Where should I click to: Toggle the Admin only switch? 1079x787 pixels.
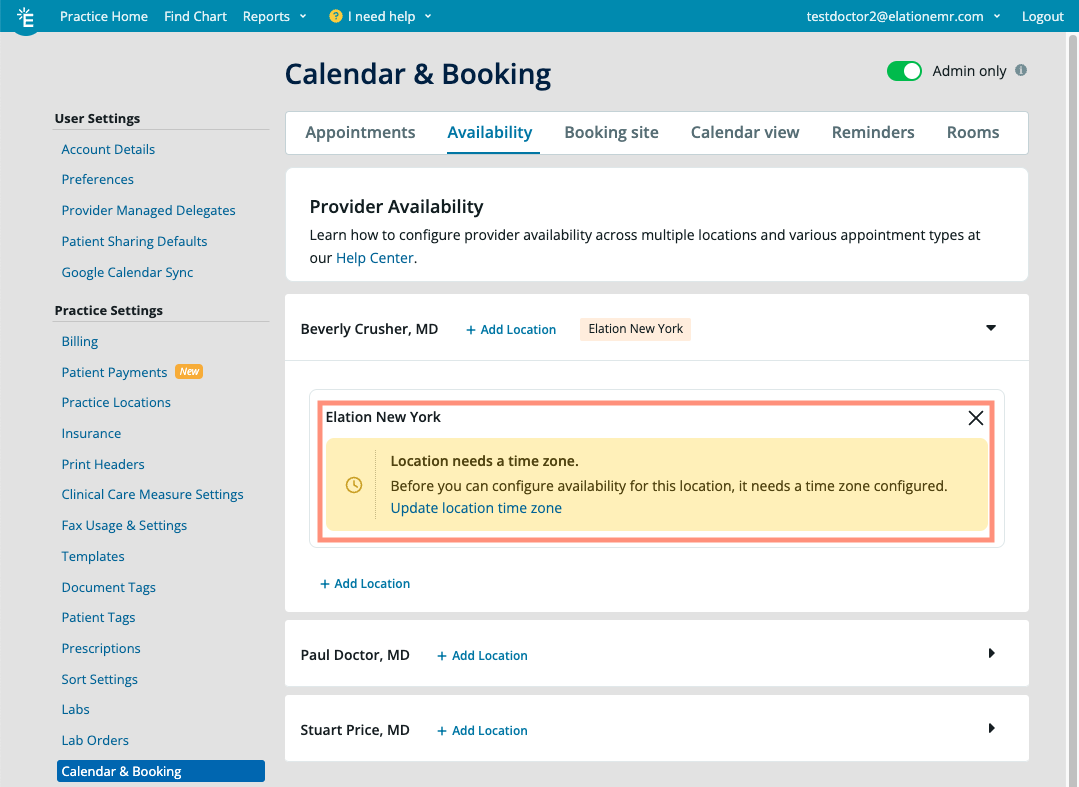click(x=904, y=71)
